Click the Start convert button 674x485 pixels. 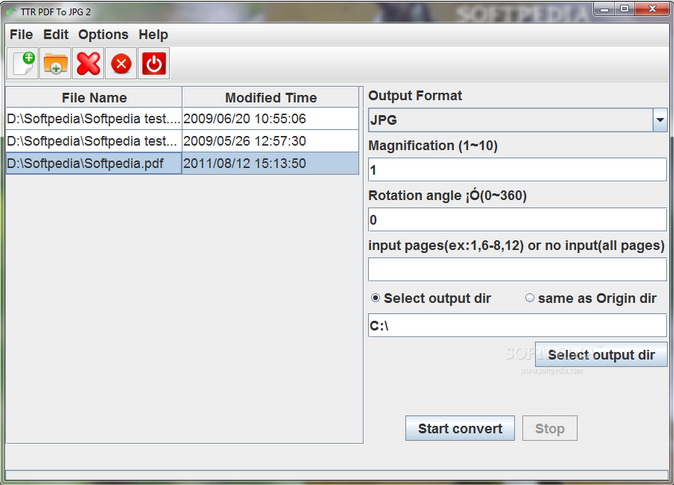coord(460,428)
